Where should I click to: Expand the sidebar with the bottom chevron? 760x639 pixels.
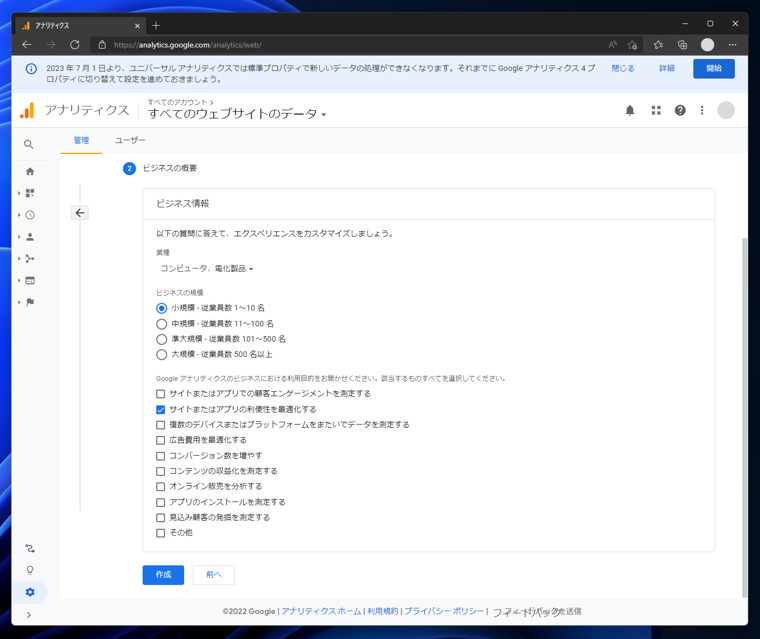point(29,615)
